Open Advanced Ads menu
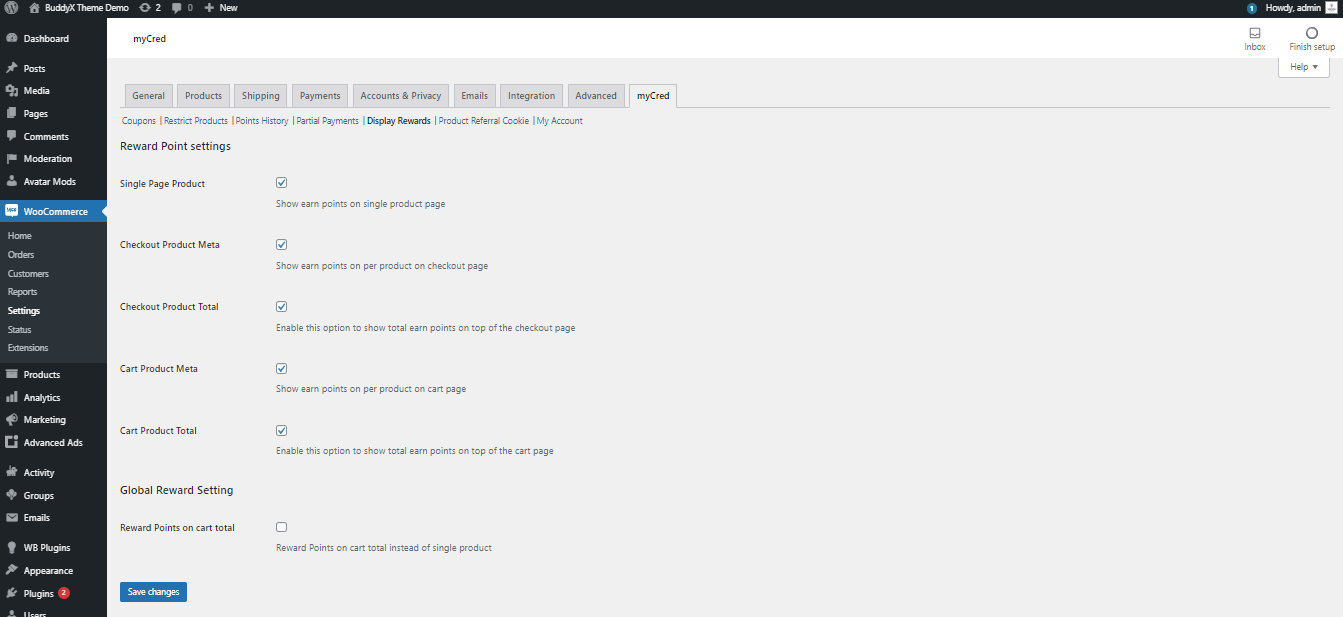The image size is (1343, 617). pos(53,443)
